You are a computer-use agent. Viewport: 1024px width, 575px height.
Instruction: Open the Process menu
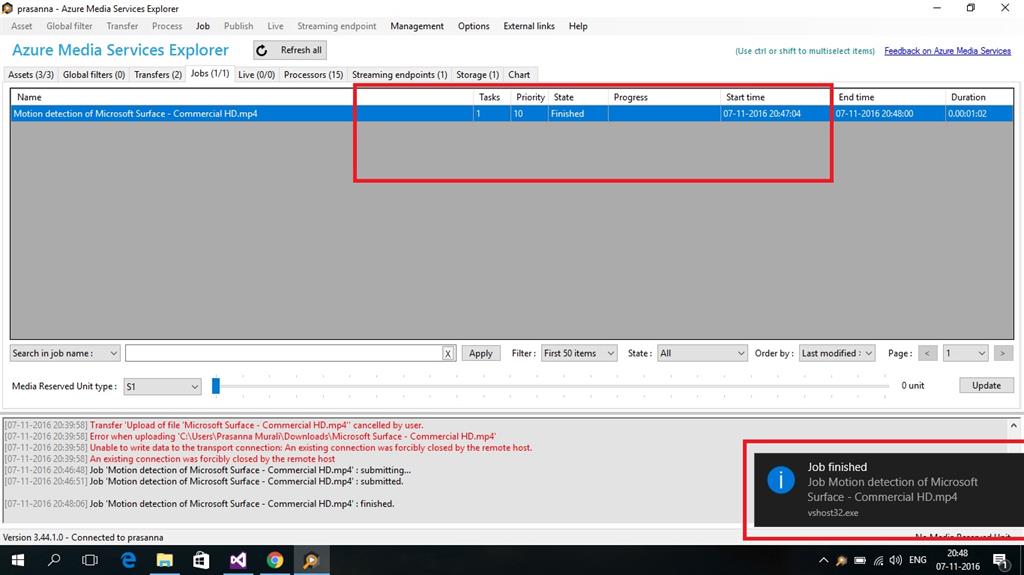click(x=167, y=26)
